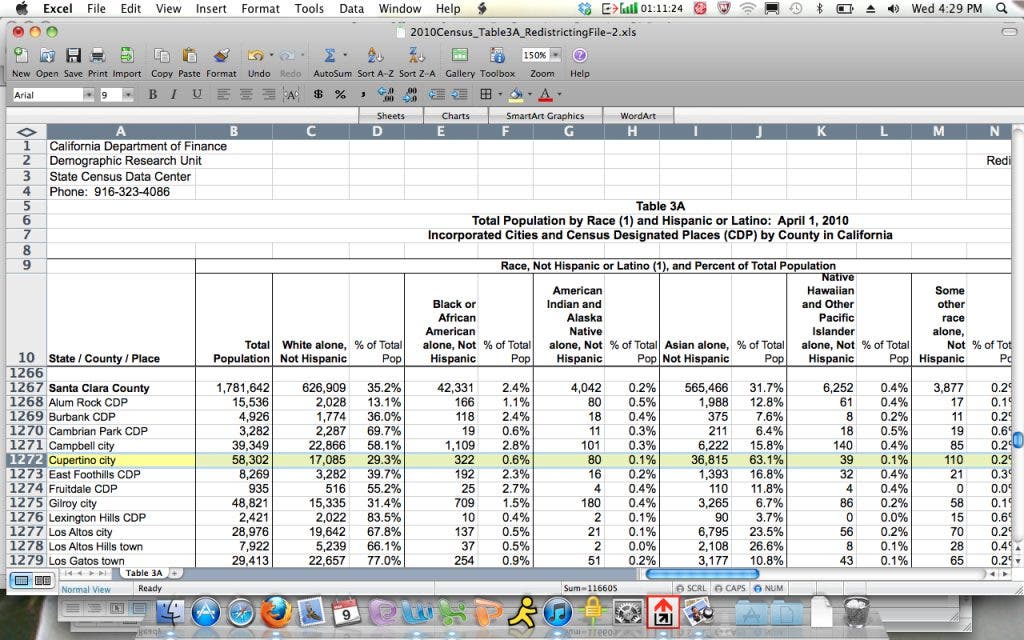This screenshot has height=640, width=1024.
Task: Expand the Font Color dropdown arrow
Action: tap(560, 95)
